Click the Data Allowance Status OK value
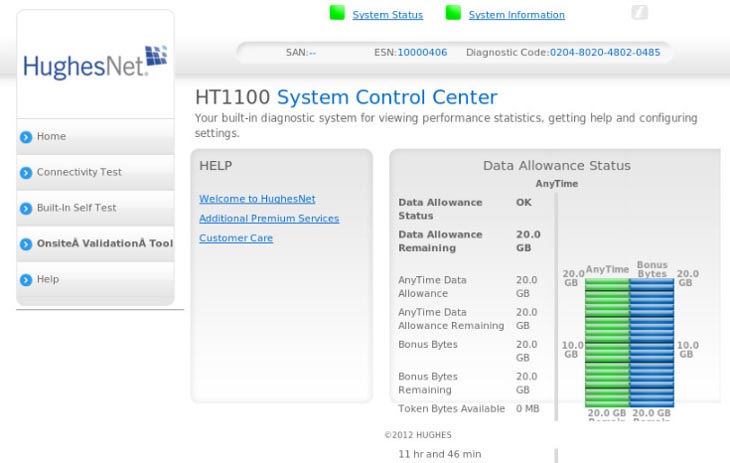 [524, 203]
